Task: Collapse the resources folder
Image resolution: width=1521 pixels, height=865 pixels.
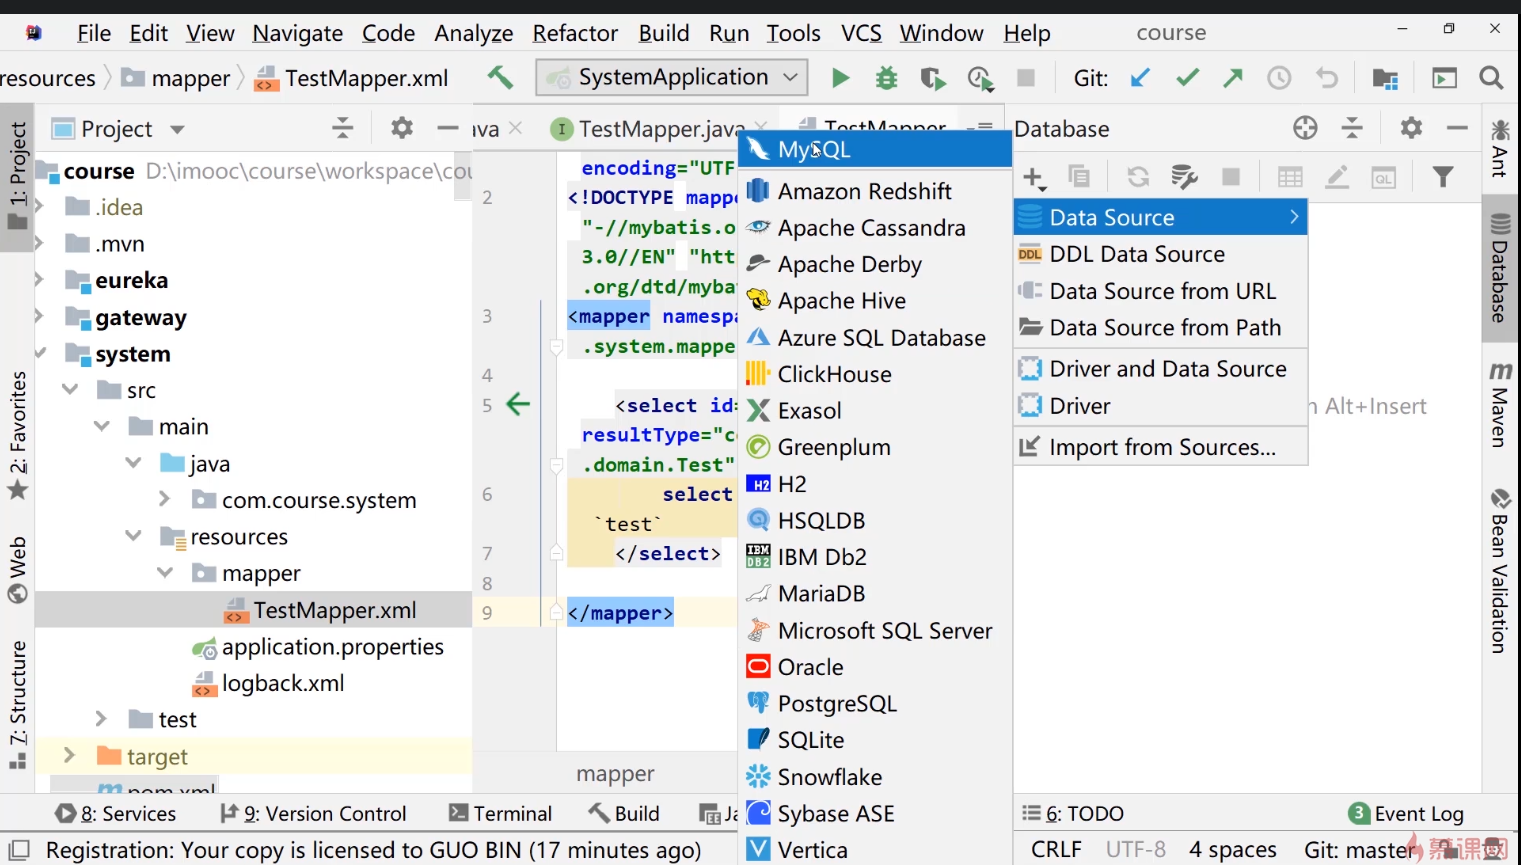Action: (x=134, y=535)
